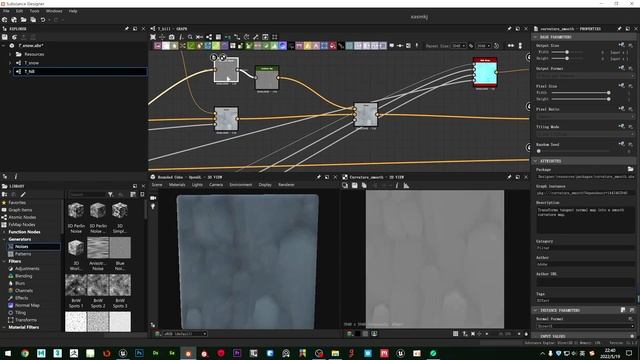640x360 pixels.
Task: Open the Output Format dropdown
Action: [585, 76]
